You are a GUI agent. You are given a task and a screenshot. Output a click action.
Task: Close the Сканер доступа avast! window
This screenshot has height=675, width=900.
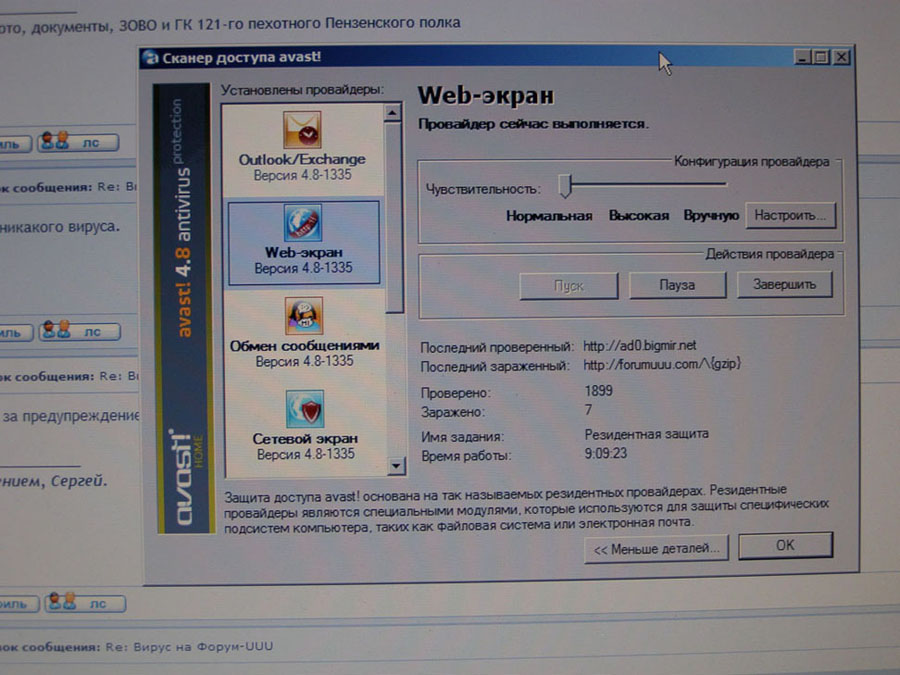pos(841,58)
